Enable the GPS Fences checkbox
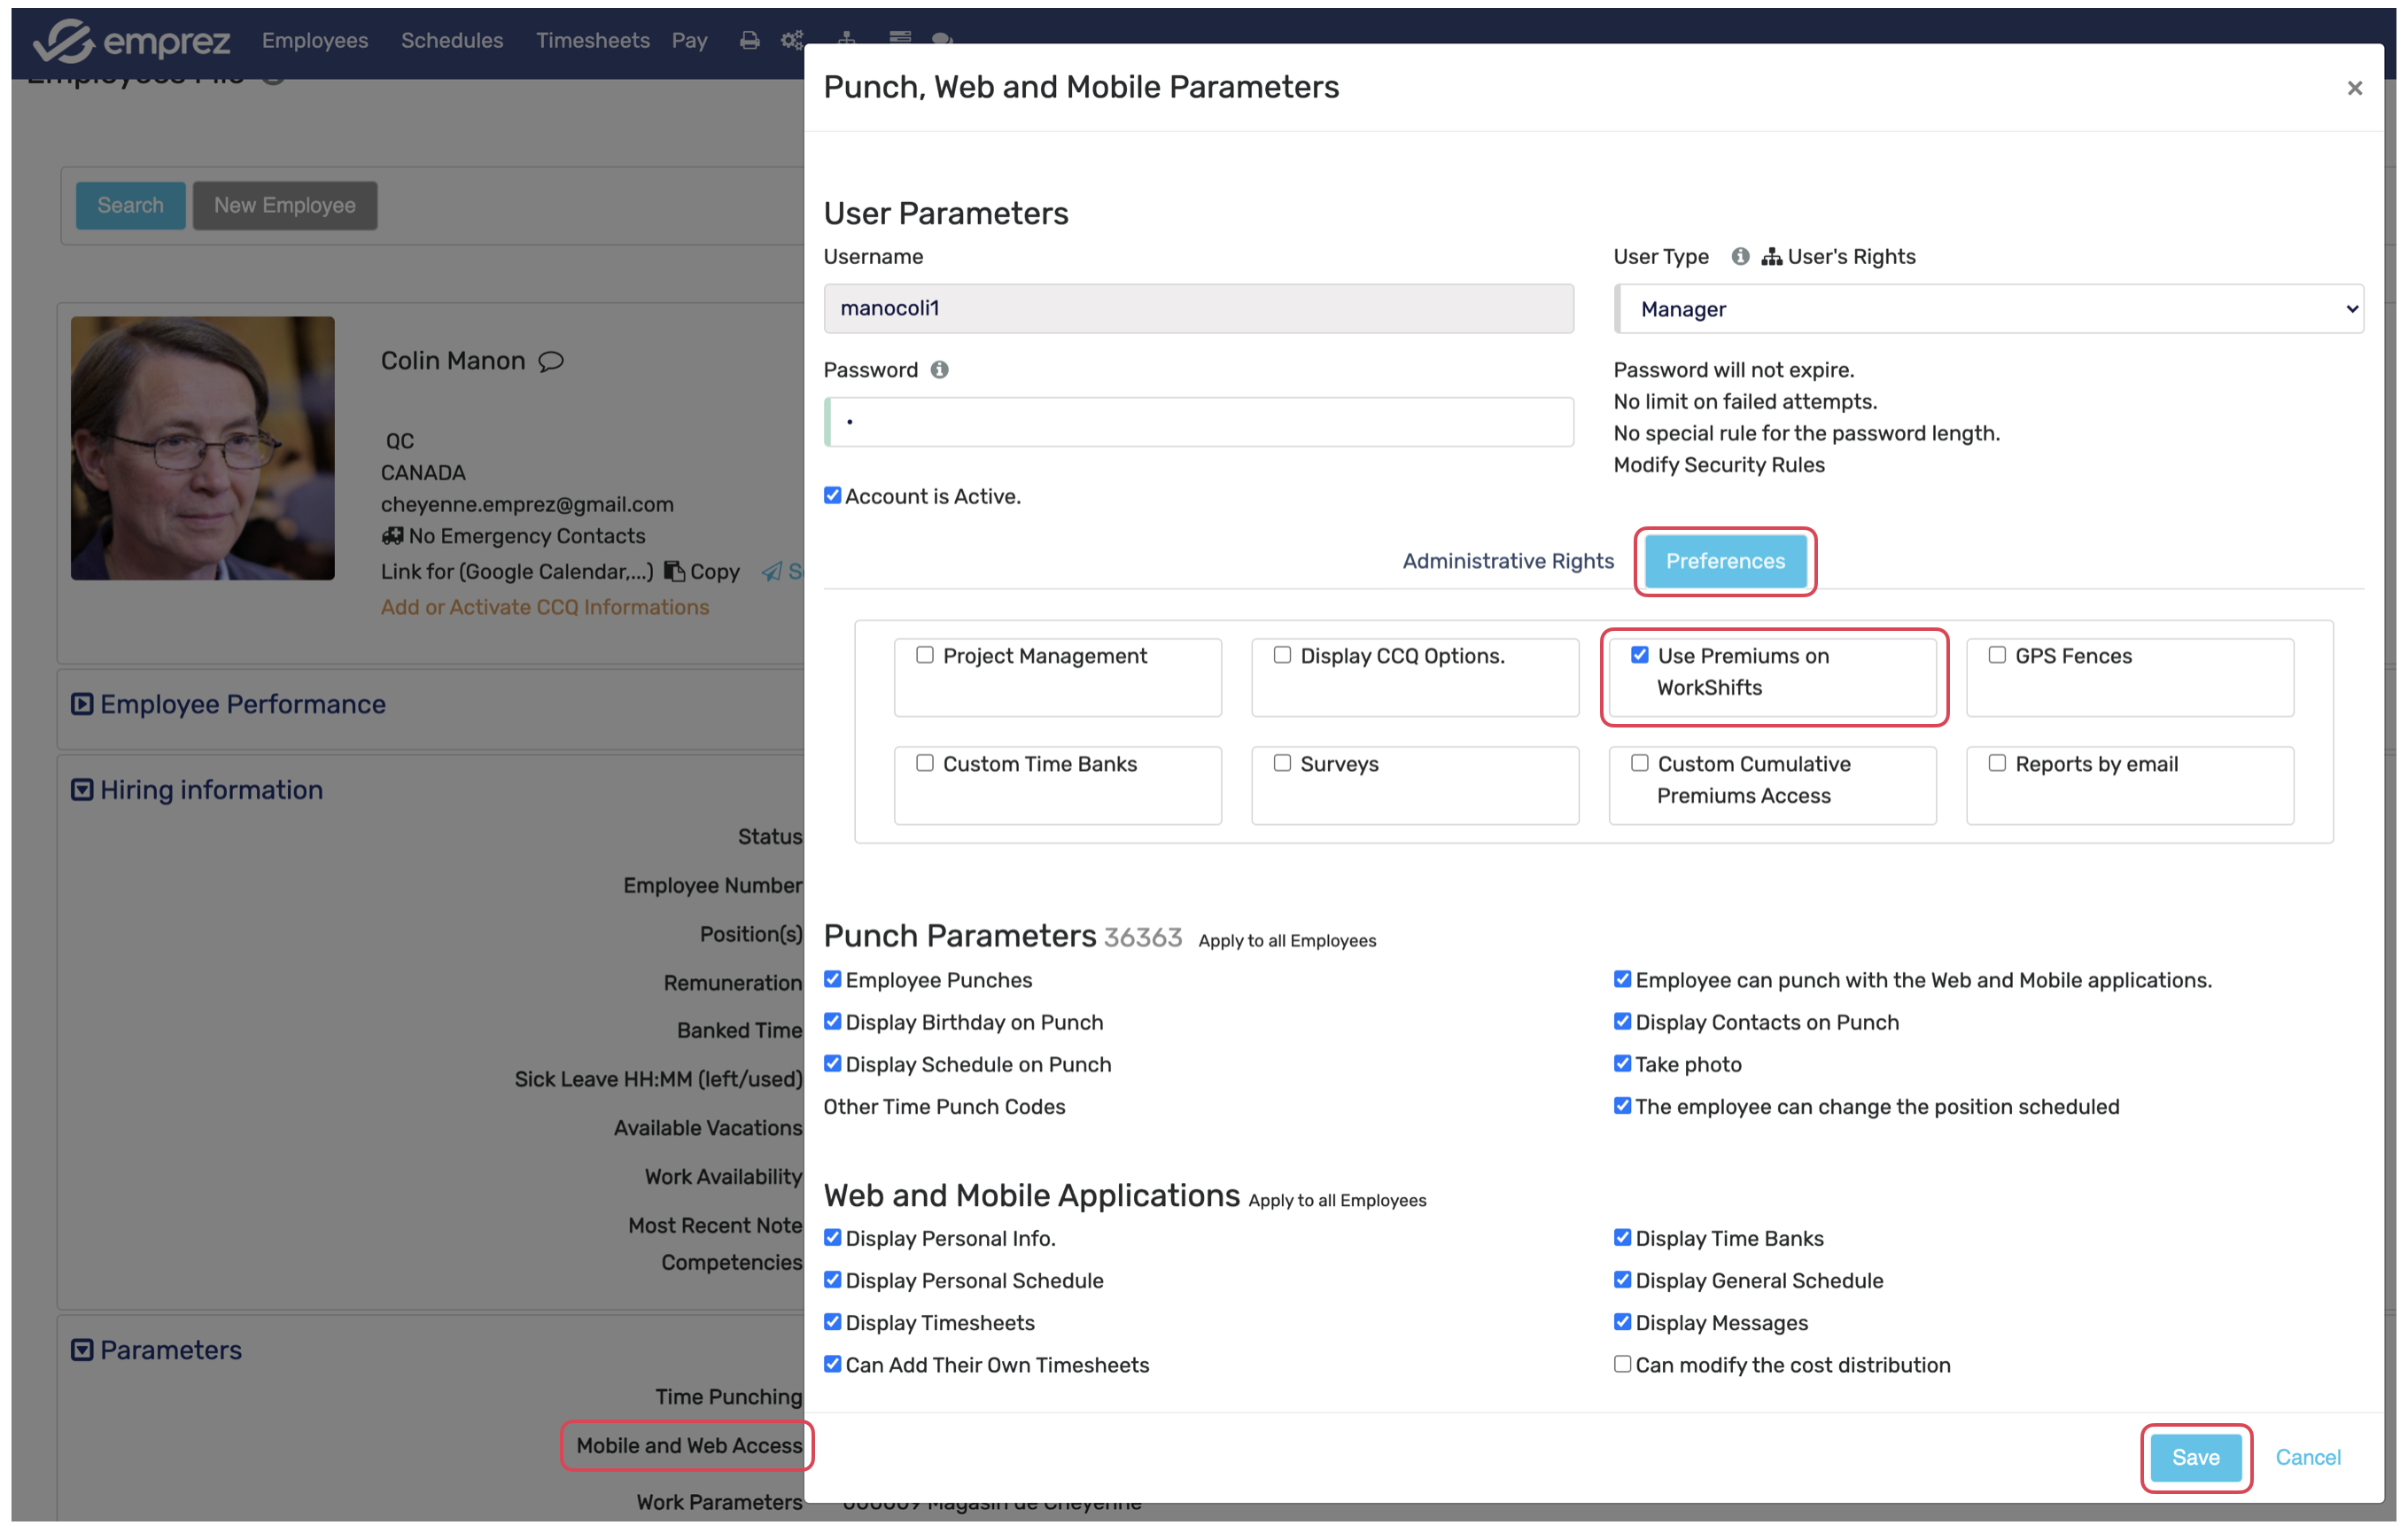The width and height of the screenshot is (2408, 1533). tap(1997, 655)
